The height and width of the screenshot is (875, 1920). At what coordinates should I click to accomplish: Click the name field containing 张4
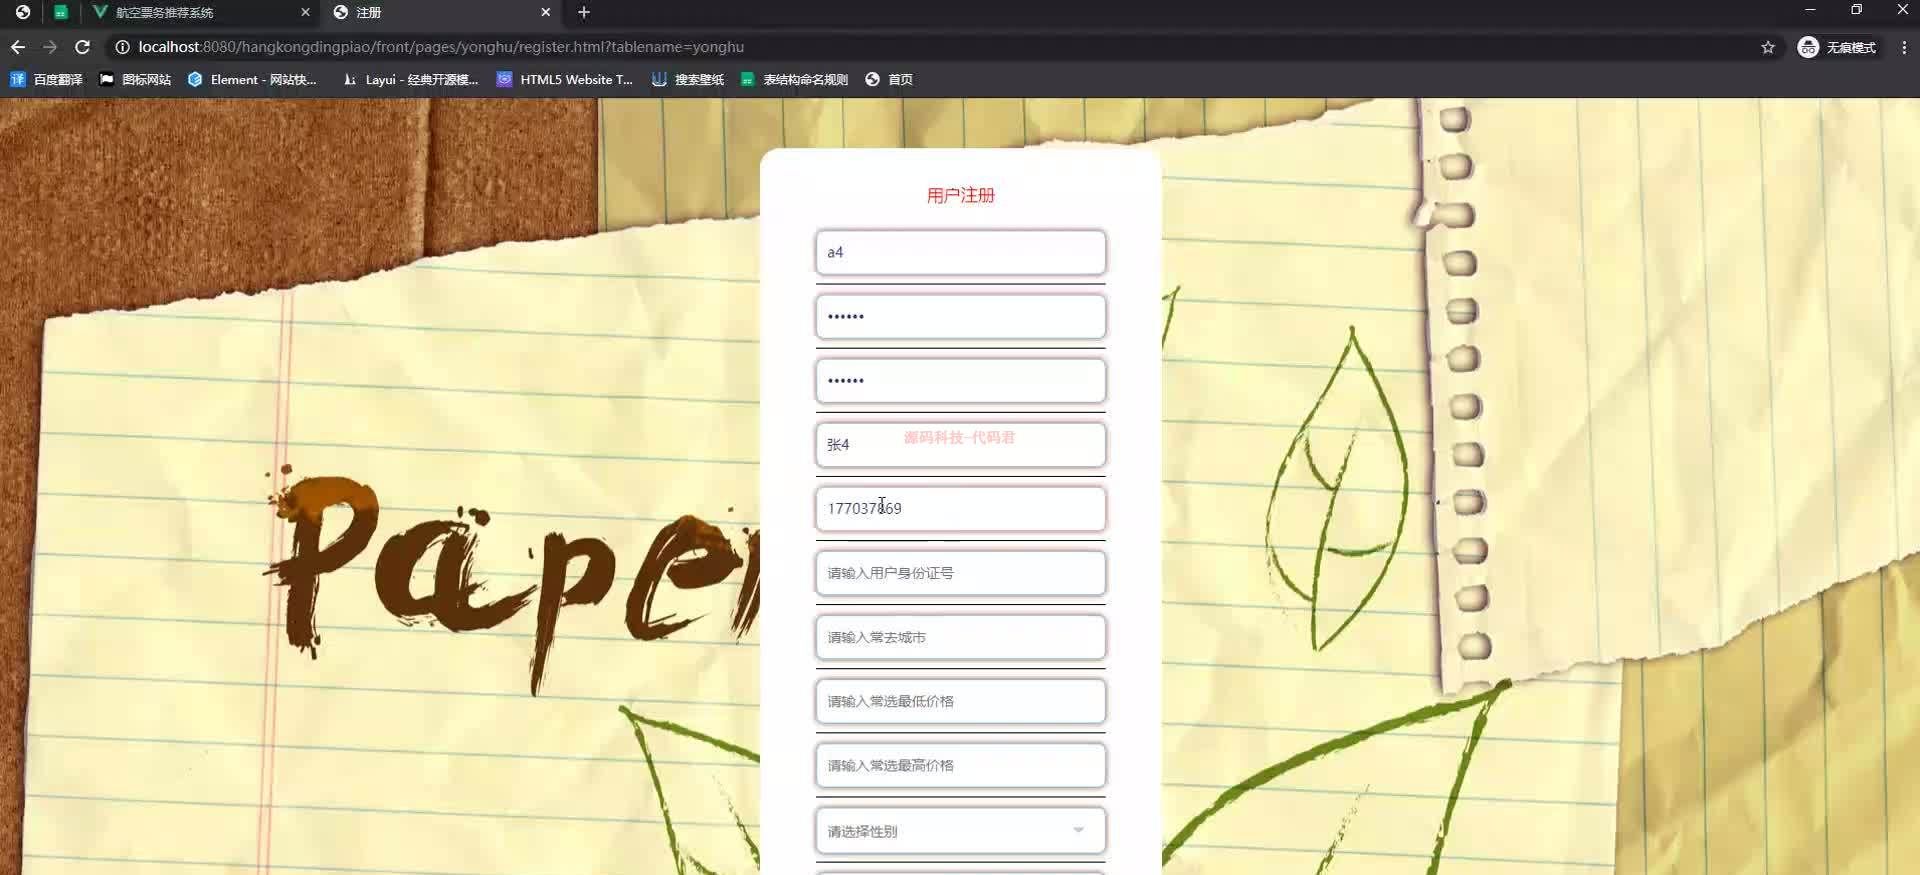[960, 445]
